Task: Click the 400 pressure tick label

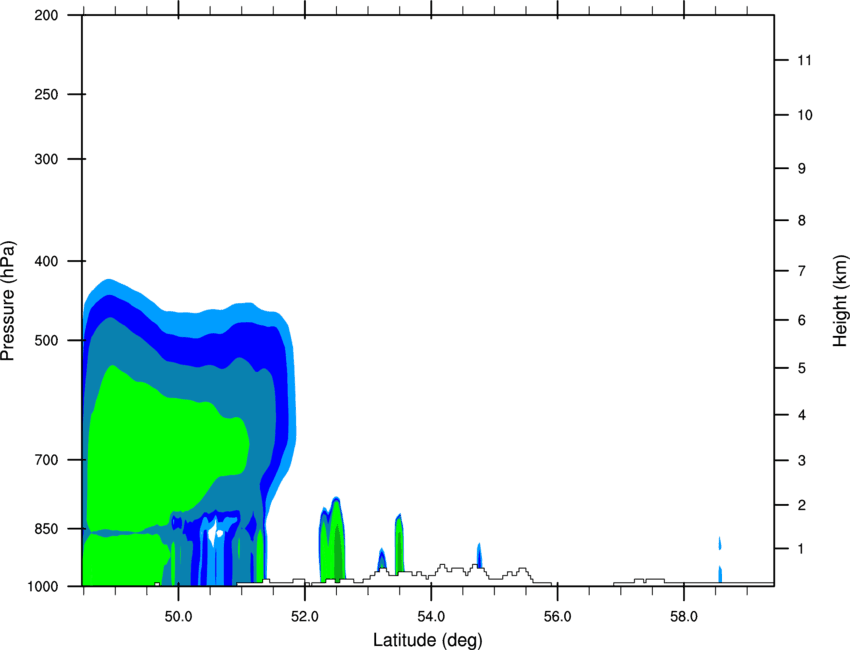Action: (46, 261)
